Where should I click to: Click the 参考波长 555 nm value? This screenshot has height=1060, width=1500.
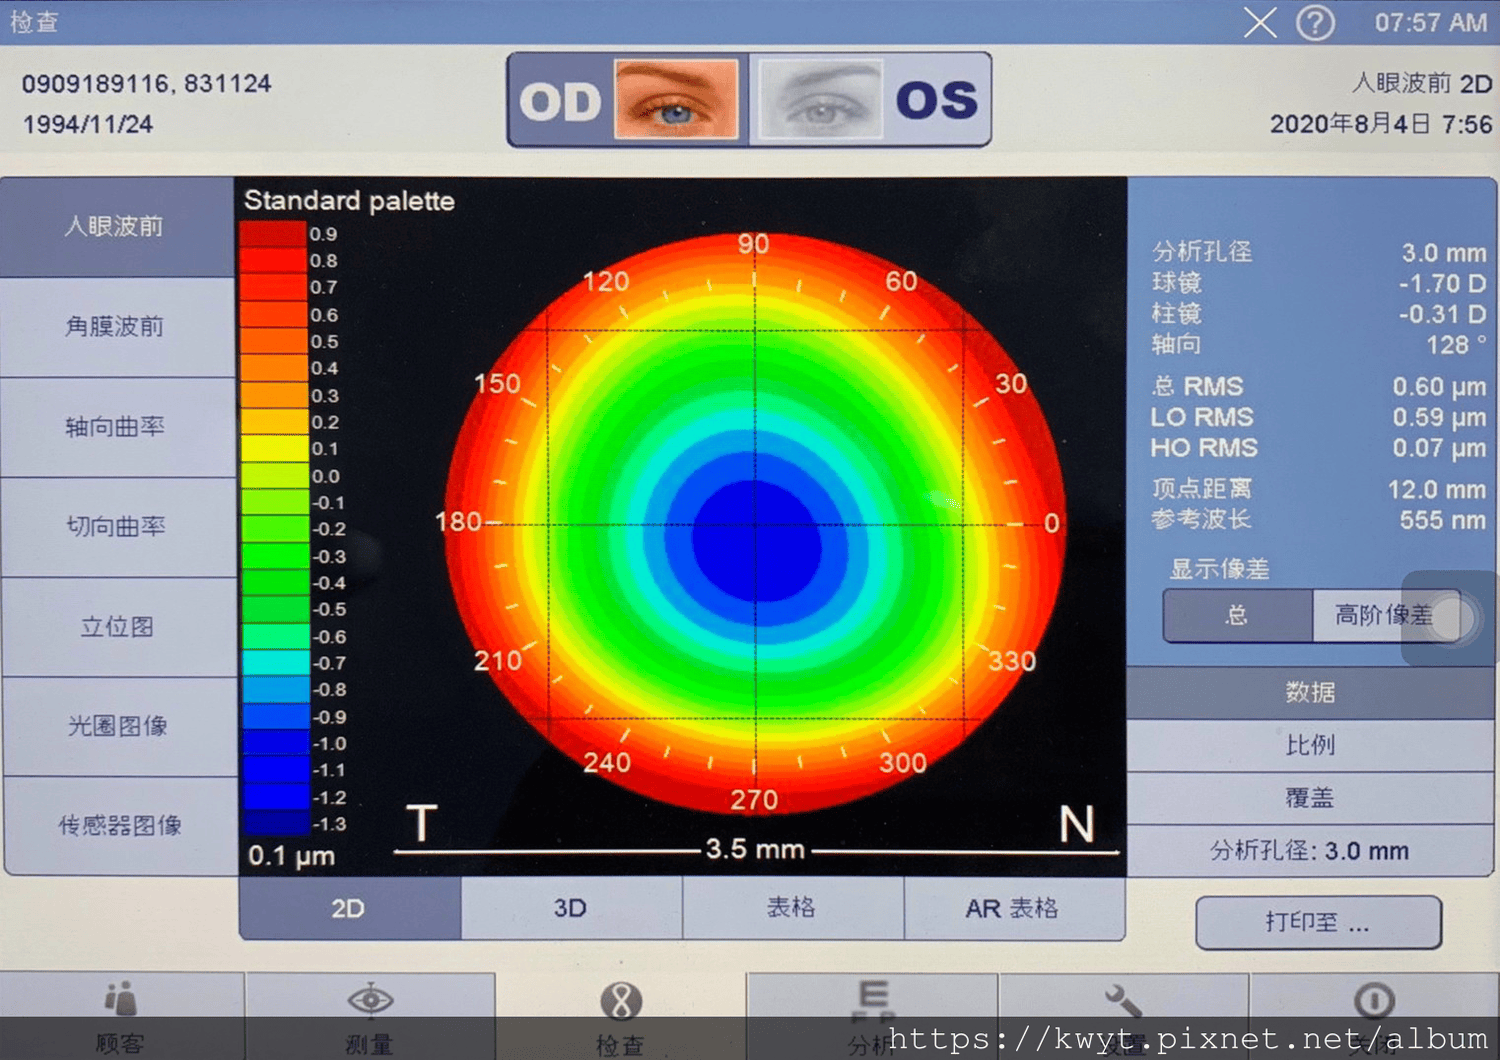point(1442,520)
